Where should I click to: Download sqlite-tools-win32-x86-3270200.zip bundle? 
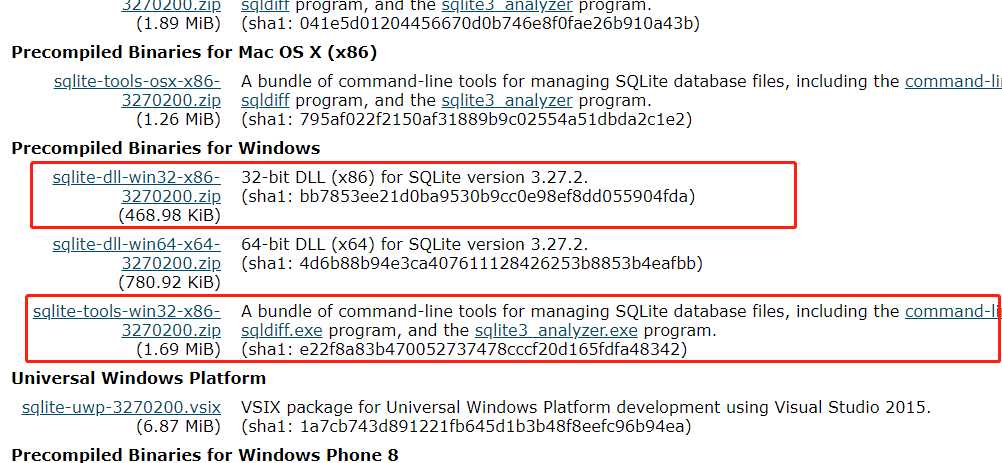coord(127,321)
